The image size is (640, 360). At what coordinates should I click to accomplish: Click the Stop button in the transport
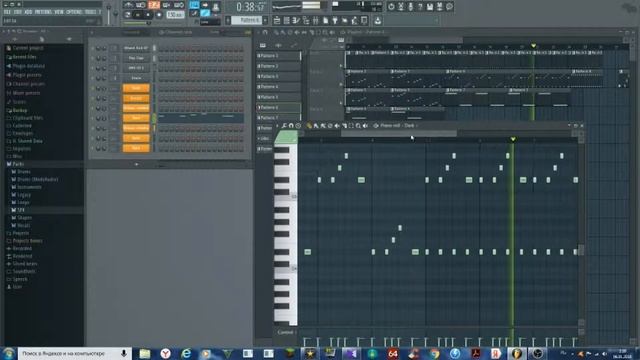tap(148, 15)
